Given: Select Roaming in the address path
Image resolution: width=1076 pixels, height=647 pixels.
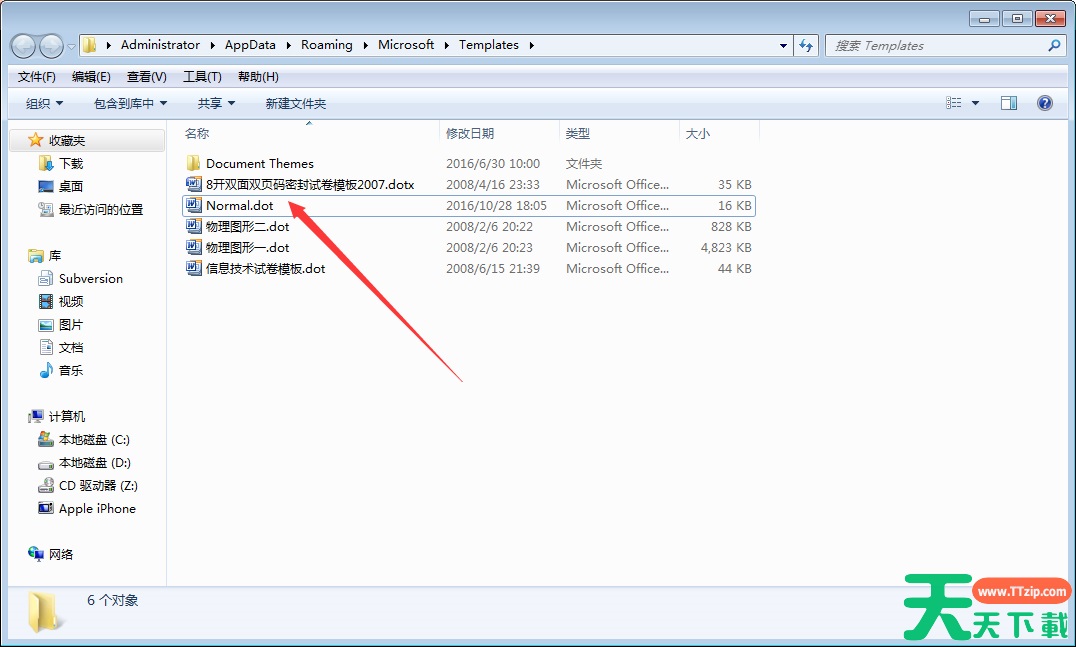Looking at the screenshot, I should [x=327, y=45].
